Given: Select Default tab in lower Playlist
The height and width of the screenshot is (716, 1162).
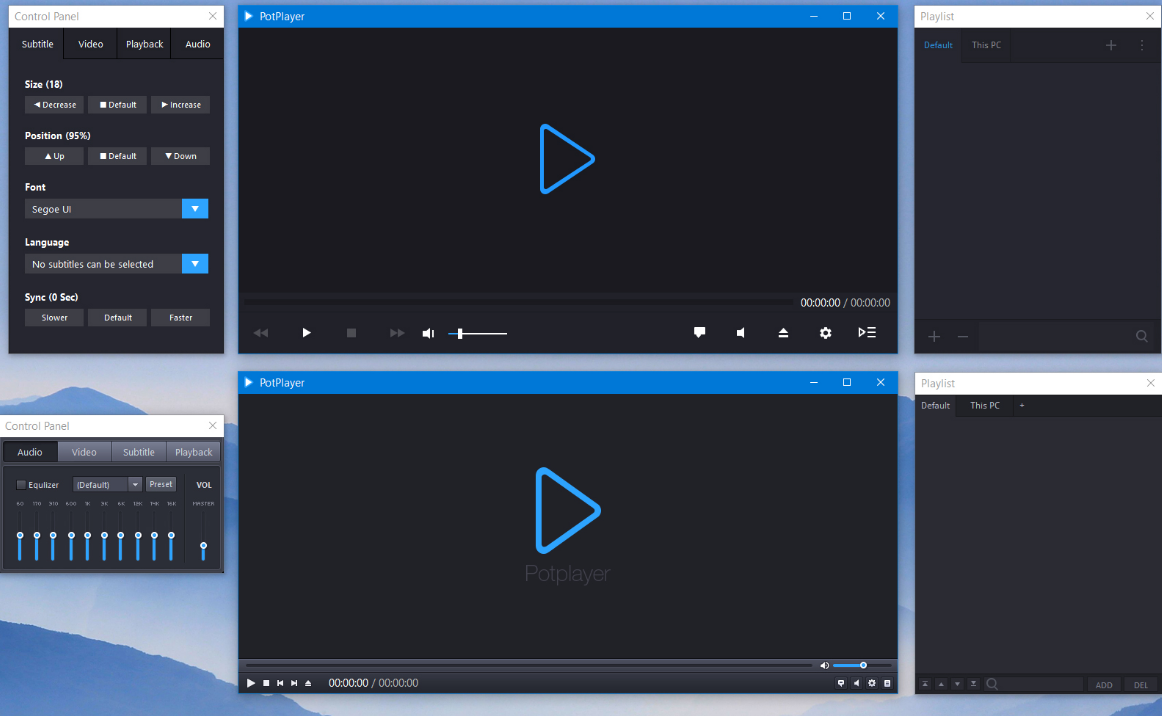Looking at the screenshot, I should pyautogui.click(x=935, y=405).
